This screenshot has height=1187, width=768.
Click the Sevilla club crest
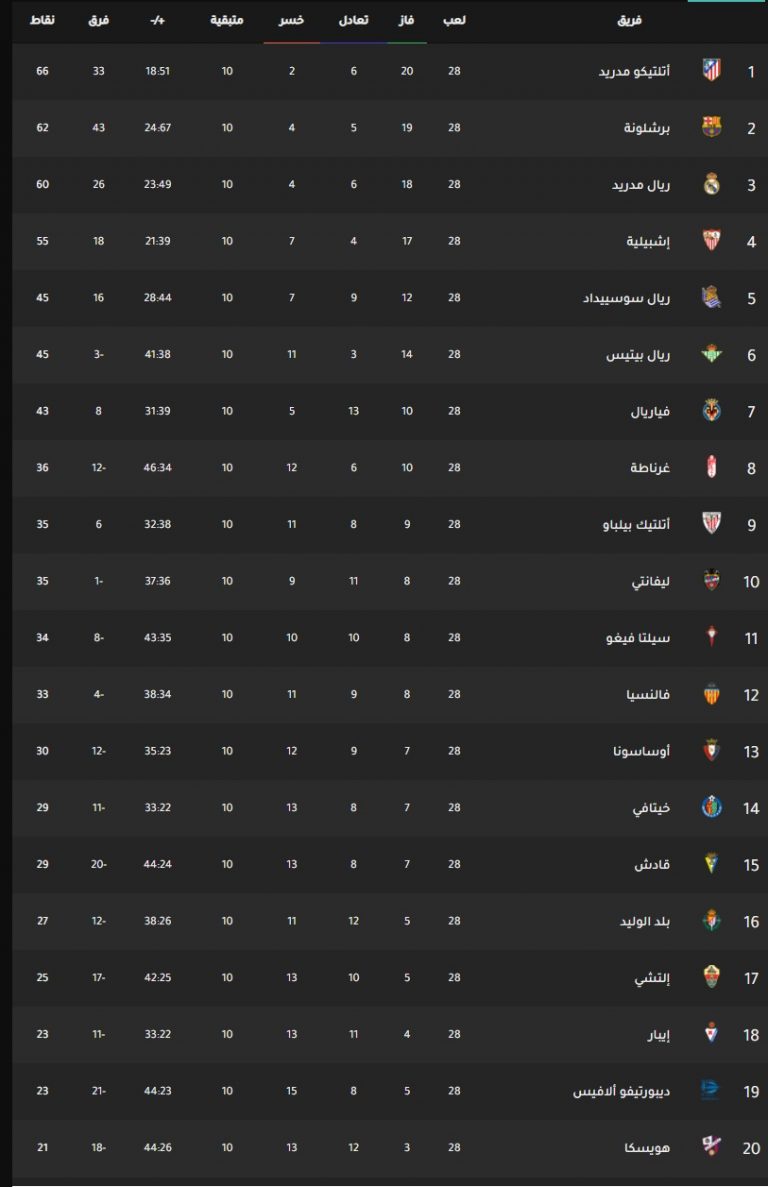(x=711, y=241)
